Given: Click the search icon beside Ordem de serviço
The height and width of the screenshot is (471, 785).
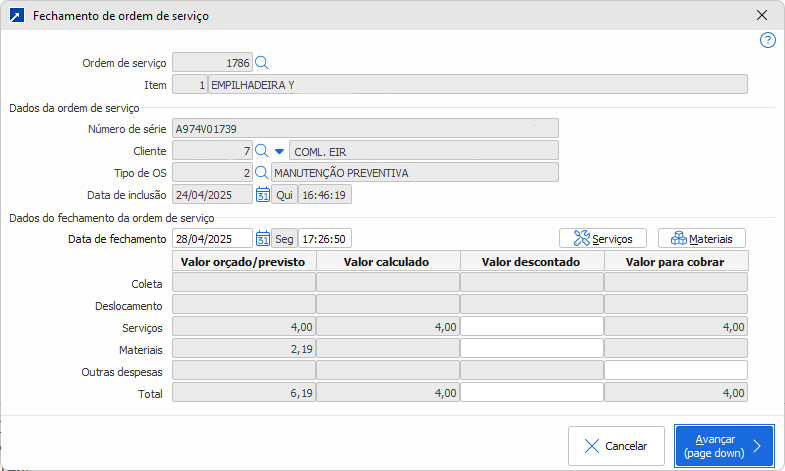Looking at the screenshot, I should click(x=262, y=63).
